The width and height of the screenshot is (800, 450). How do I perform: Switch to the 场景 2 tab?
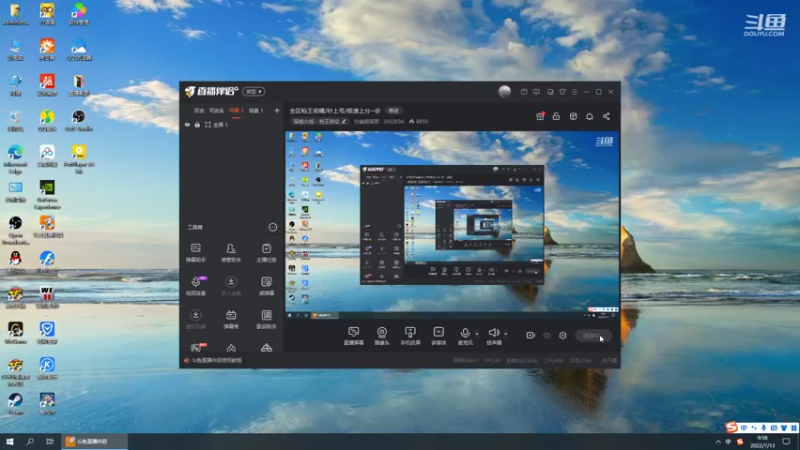coord(236,110)
